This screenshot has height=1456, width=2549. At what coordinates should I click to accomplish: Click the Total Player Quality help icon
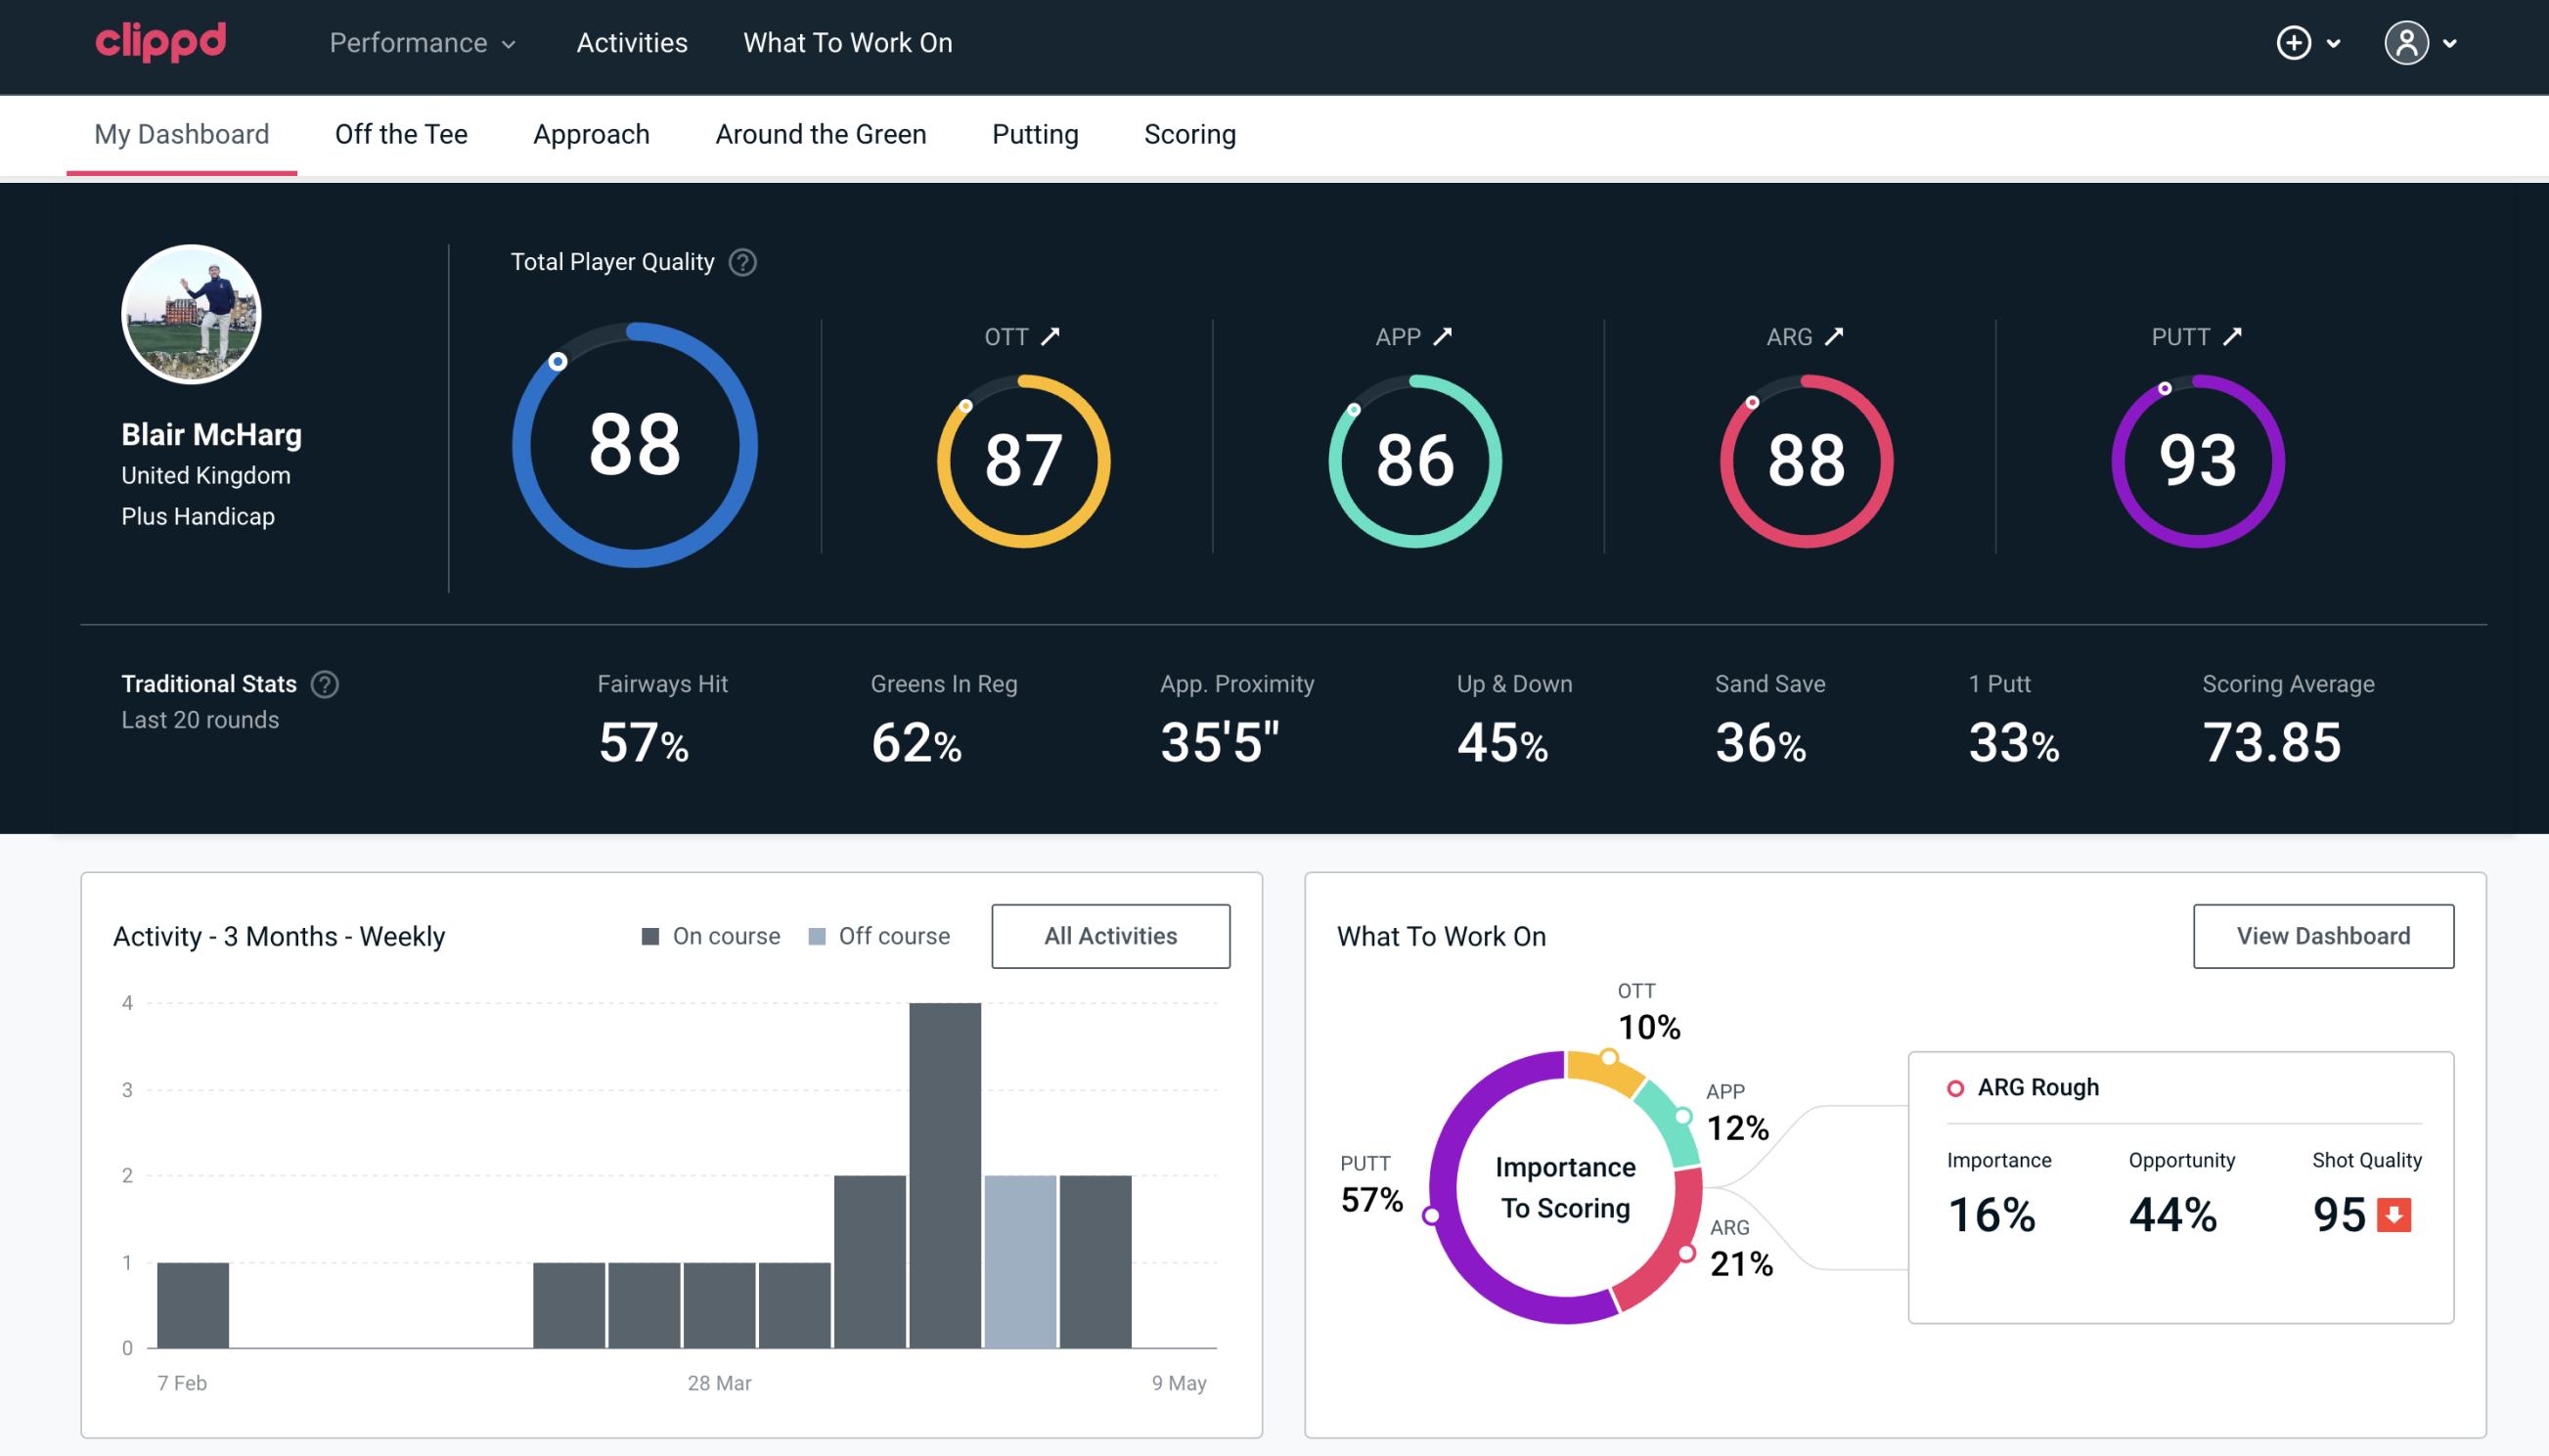pyautogui.click(x=740, y=262)
